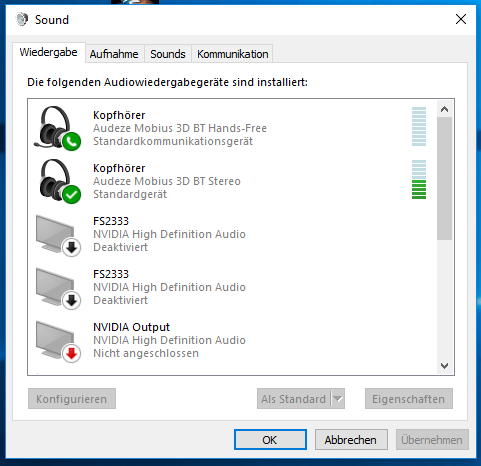Click the volume level meter of Hands-Free
This screenshot has height=466, width=481.
click(x=419, y=127)
